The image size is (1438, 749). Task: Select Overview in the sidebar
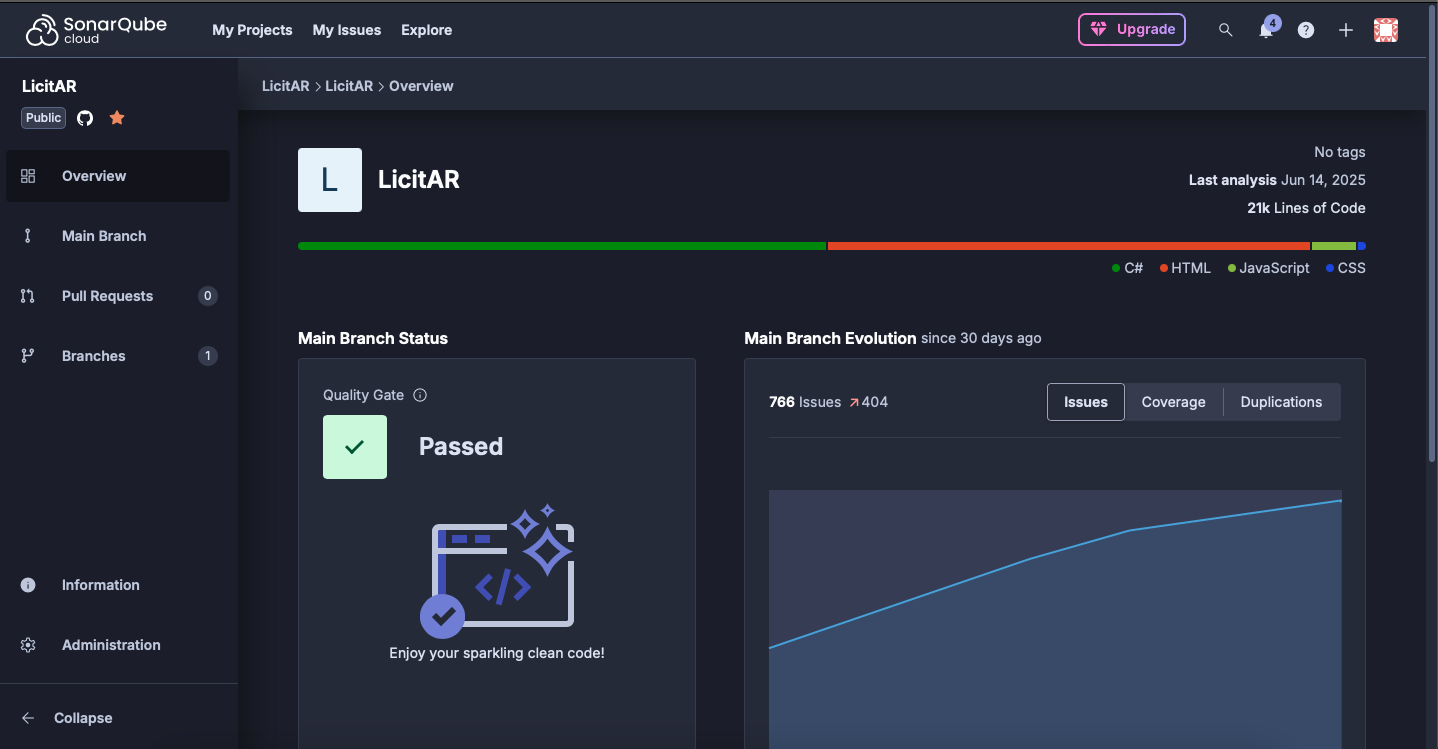click(118, 176)
